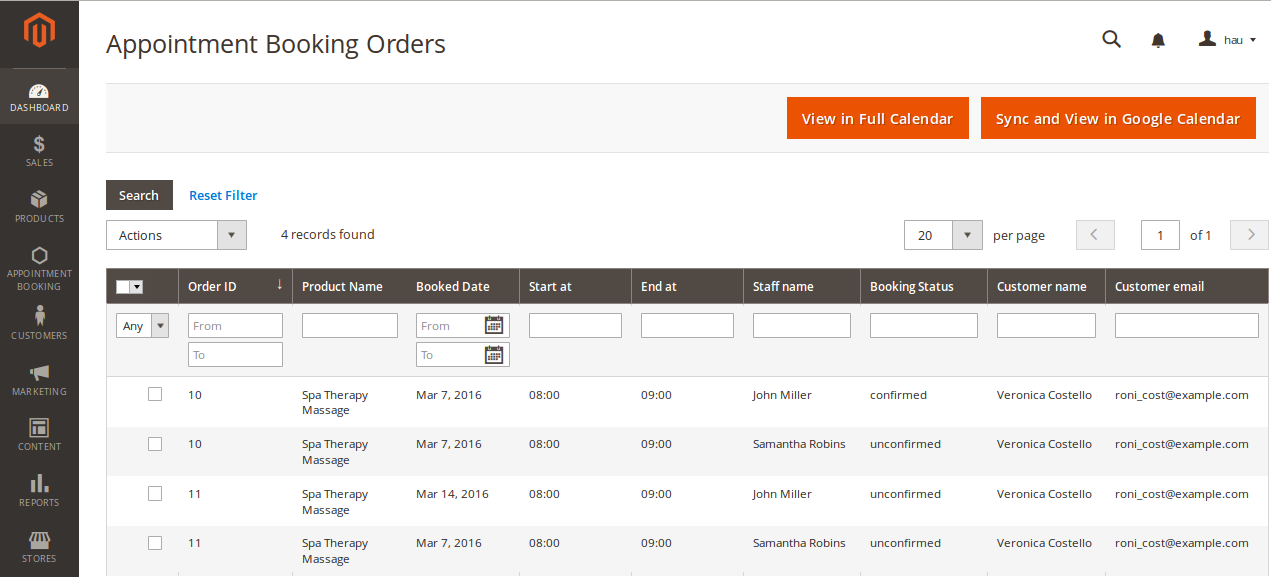Click the Magento logo icon
Image resolution: width=1271 pixels, height=577 pixels.
(x=39, y=32)
